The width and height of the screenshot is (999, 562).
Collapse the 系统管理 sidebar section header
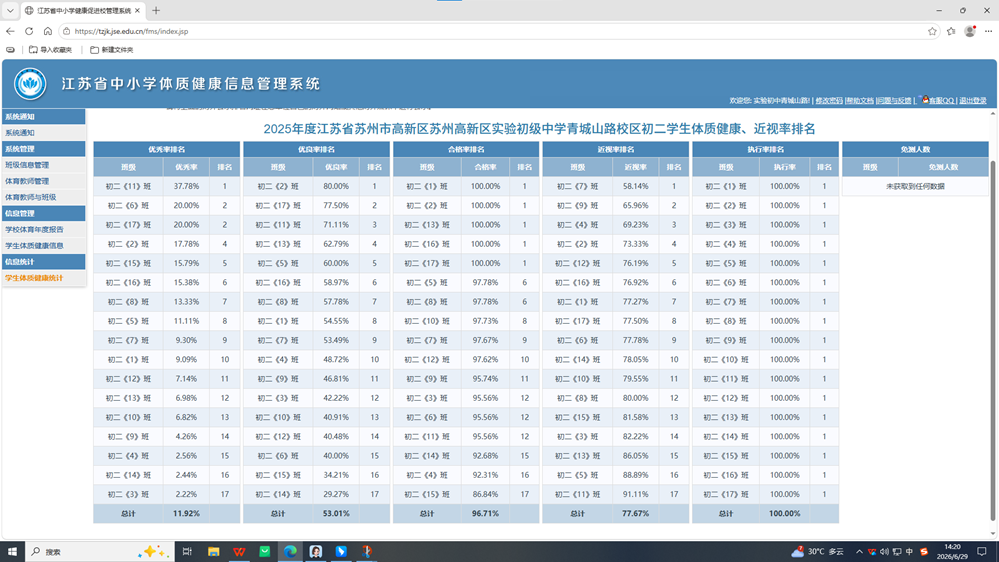[x=44, y=148]
